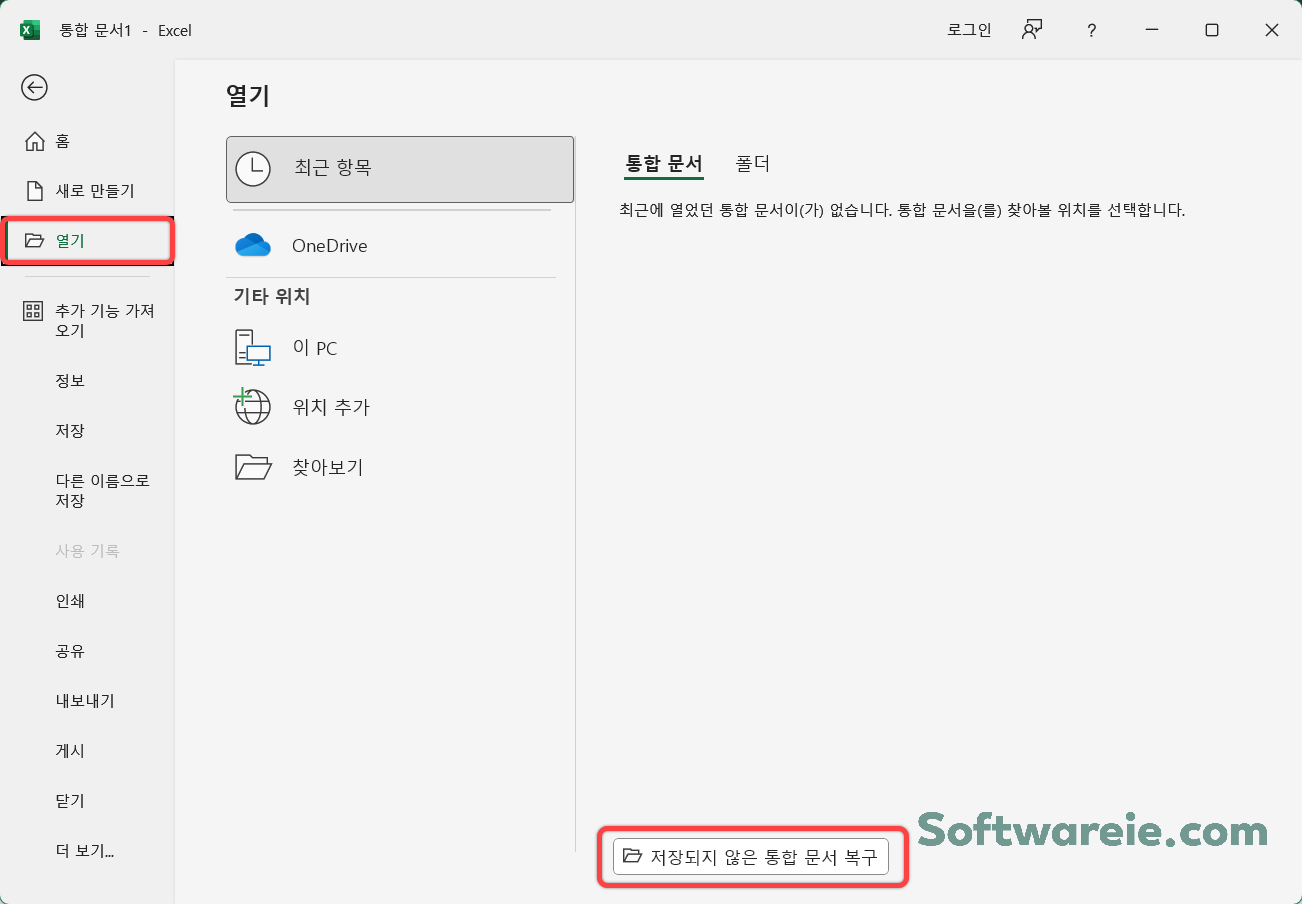Viewport: 1302px width, 904px height.
Task: Open 인쇄 from the sidebar
Action: pyautogui.click(x=70, y=601)
